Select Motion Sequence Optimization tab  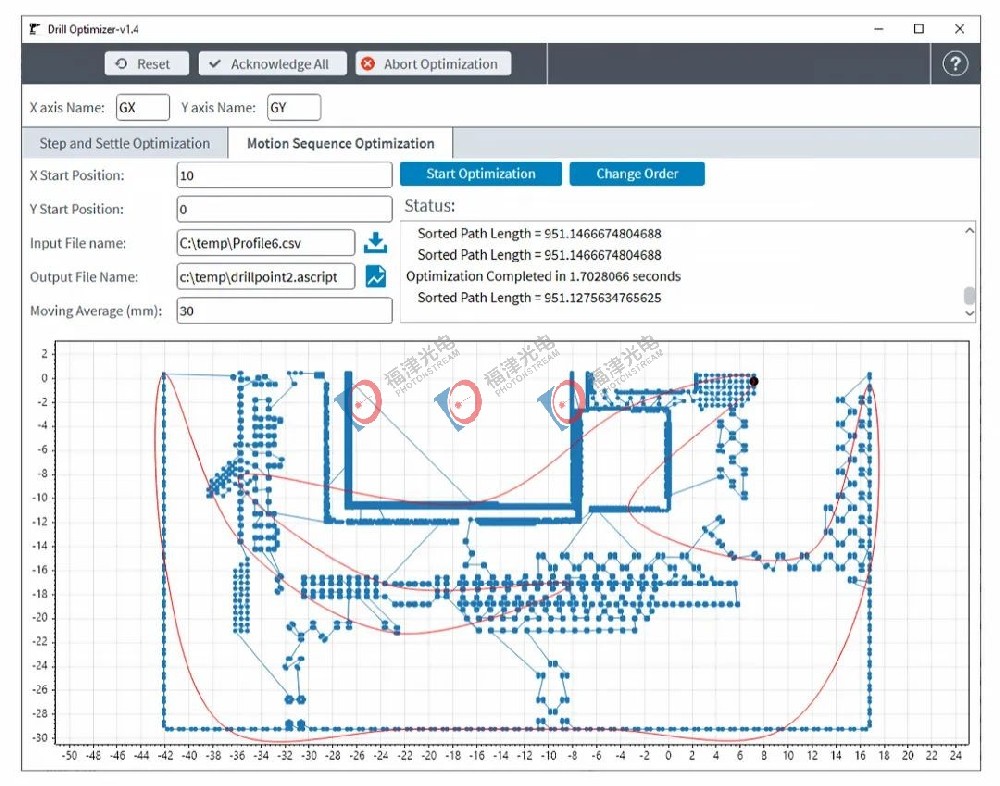tap(341, 144)
